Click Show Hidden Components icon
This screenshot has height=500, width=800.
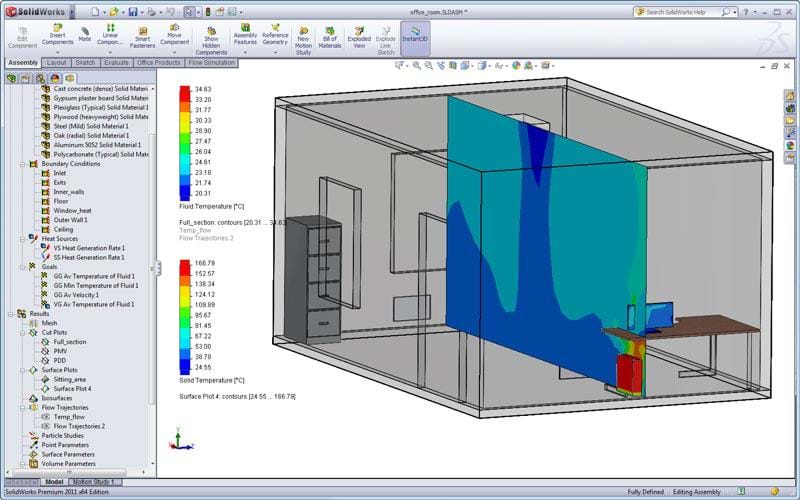[211, 30]
